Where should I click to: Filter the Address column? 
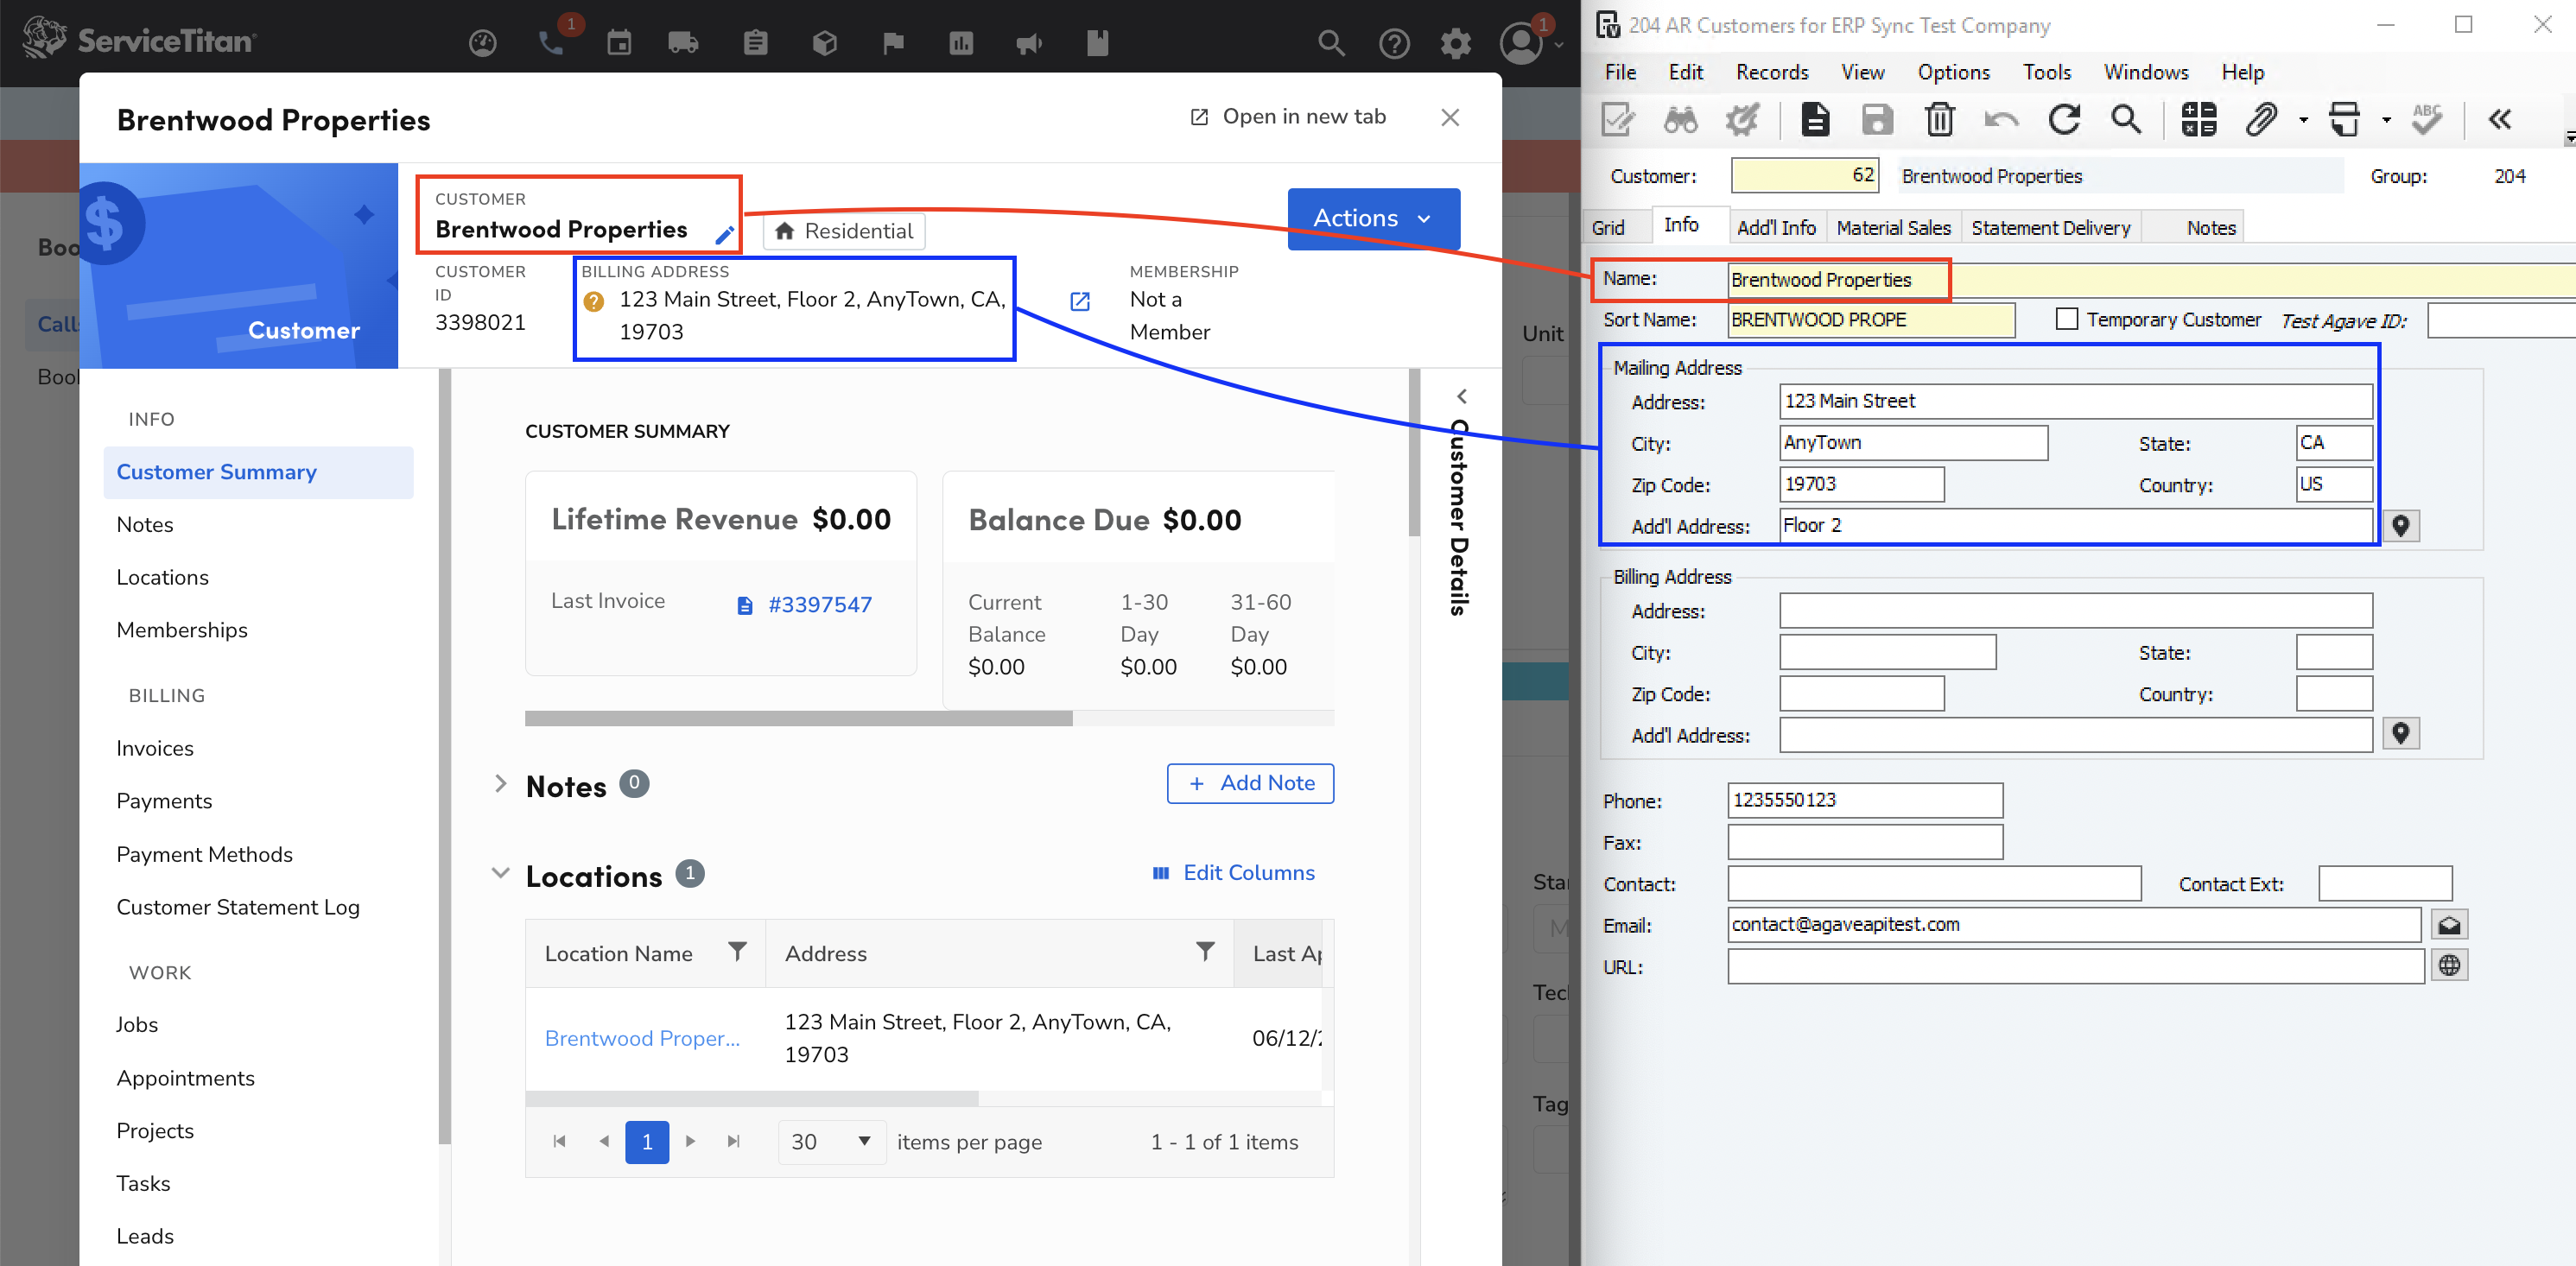[1206, 952]
